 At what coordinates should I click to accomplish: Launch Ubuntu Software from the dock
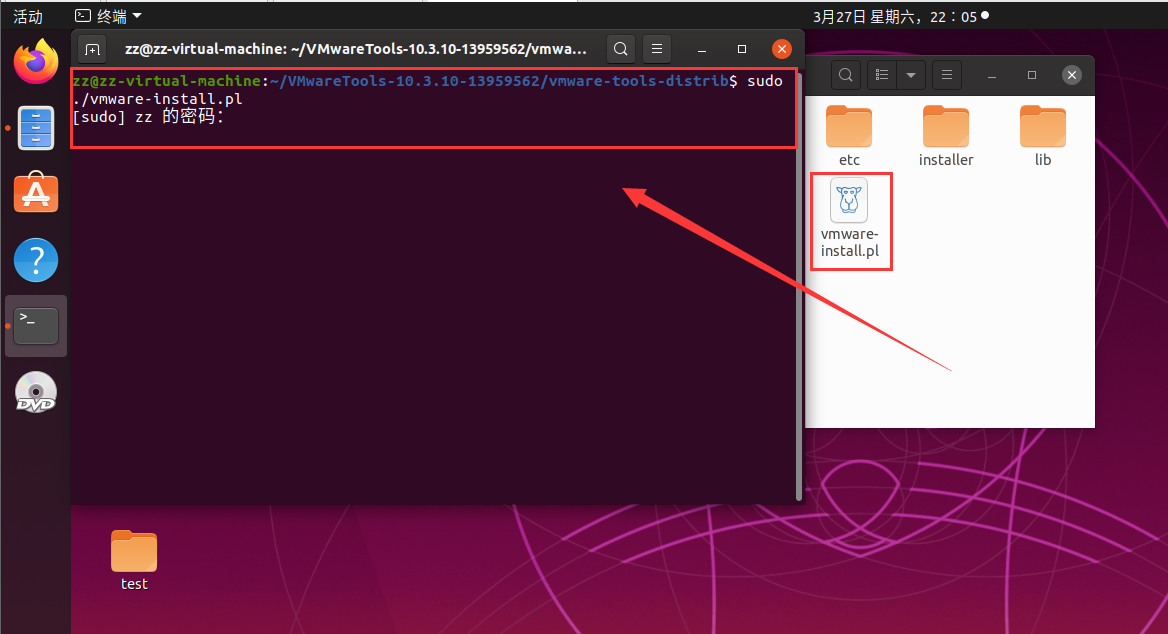[36, 192]
